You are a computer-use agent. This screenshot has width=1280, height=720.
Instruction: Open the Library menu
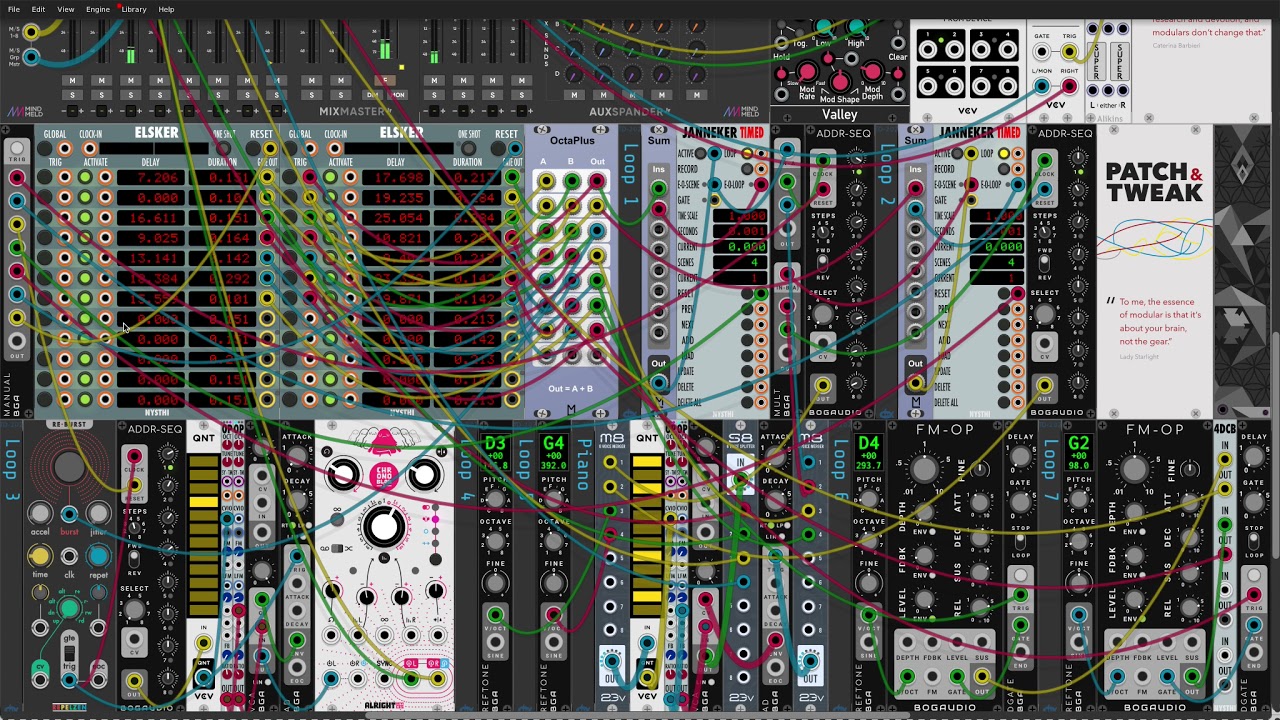coord(133,10)
